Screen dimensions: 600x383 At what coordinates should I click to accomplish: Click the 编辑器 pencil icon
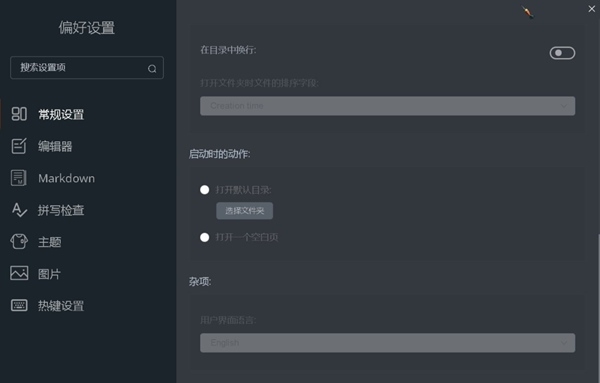(19, 146)
